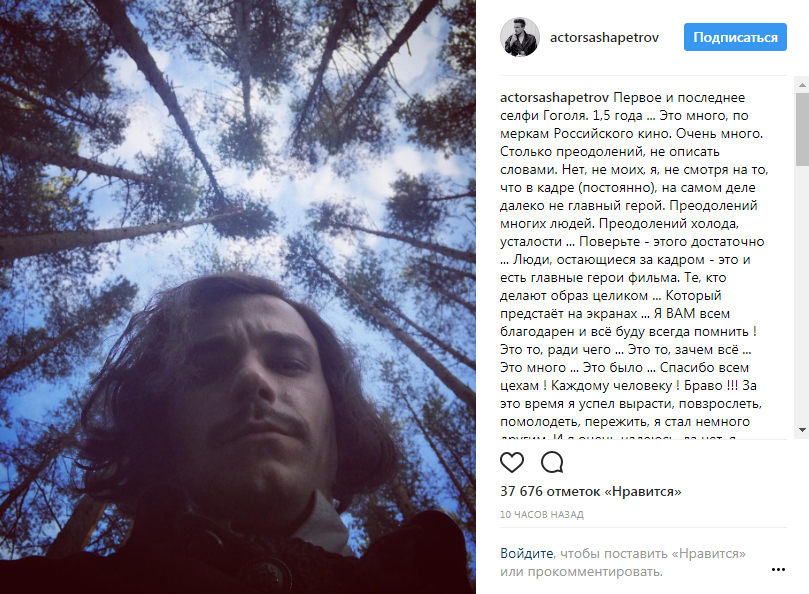Click the scrollbar down arrow in caption panel

(x=802, y=430)
